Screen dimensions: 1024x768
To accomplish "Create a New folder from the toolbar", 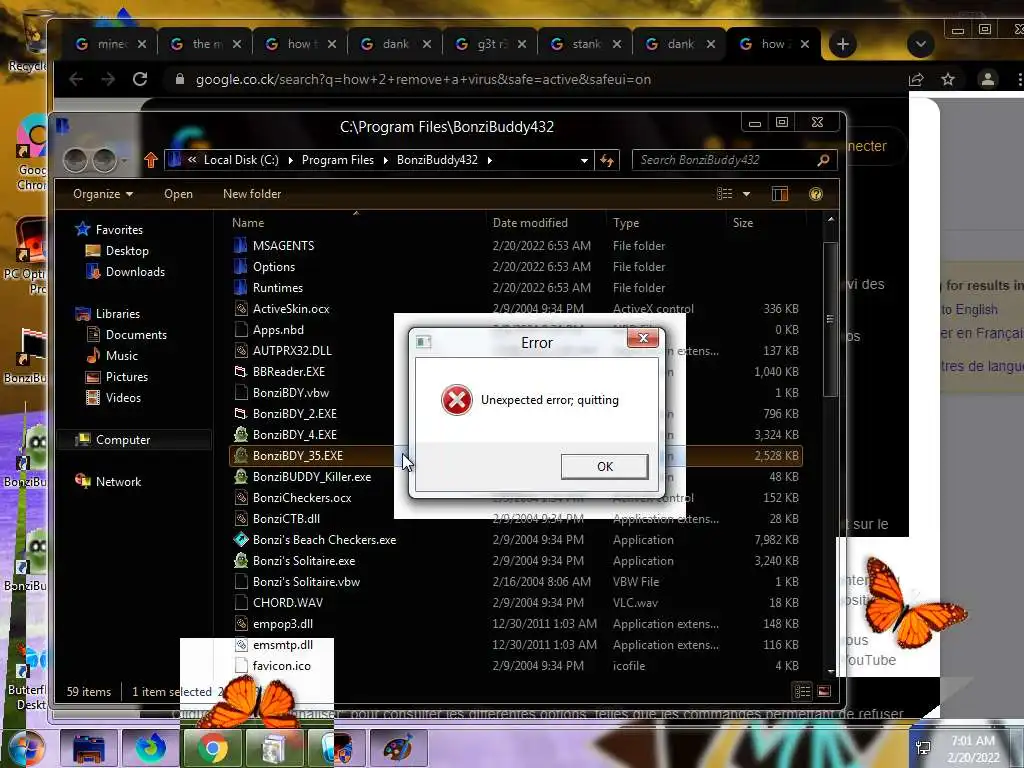I will click(252, 194).
